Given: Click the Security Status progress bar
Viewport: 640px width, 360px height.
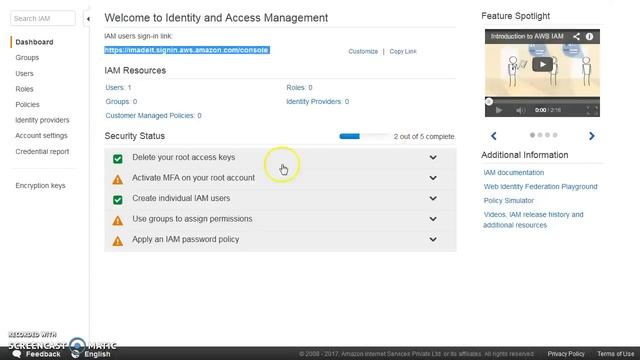Looking at the screenshot, I should coord(364,136).
